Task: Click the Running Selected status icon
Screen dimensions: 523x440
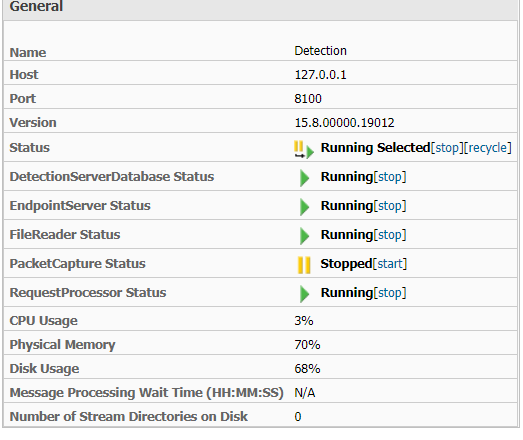Action: (304, 149)
